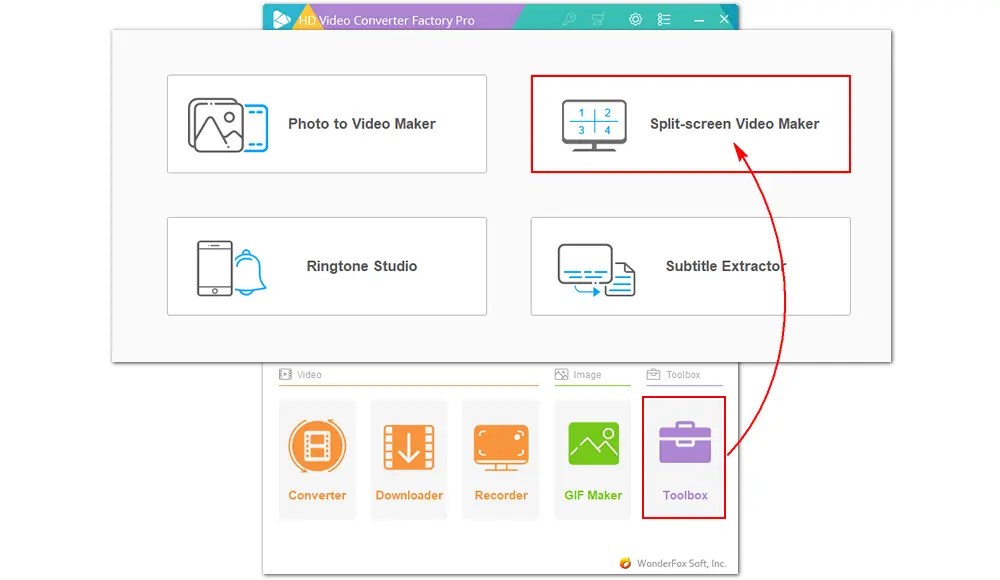Click the HD Video Converter Factory Pro title
This screenshot has height=580, width=1000.
click(x=386, y=20)
